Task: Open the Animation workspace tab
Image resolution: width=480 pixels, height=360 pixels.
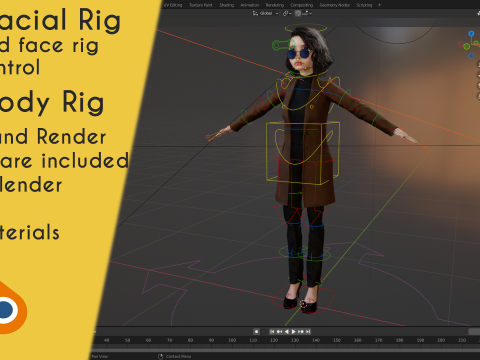Action: 250,5
